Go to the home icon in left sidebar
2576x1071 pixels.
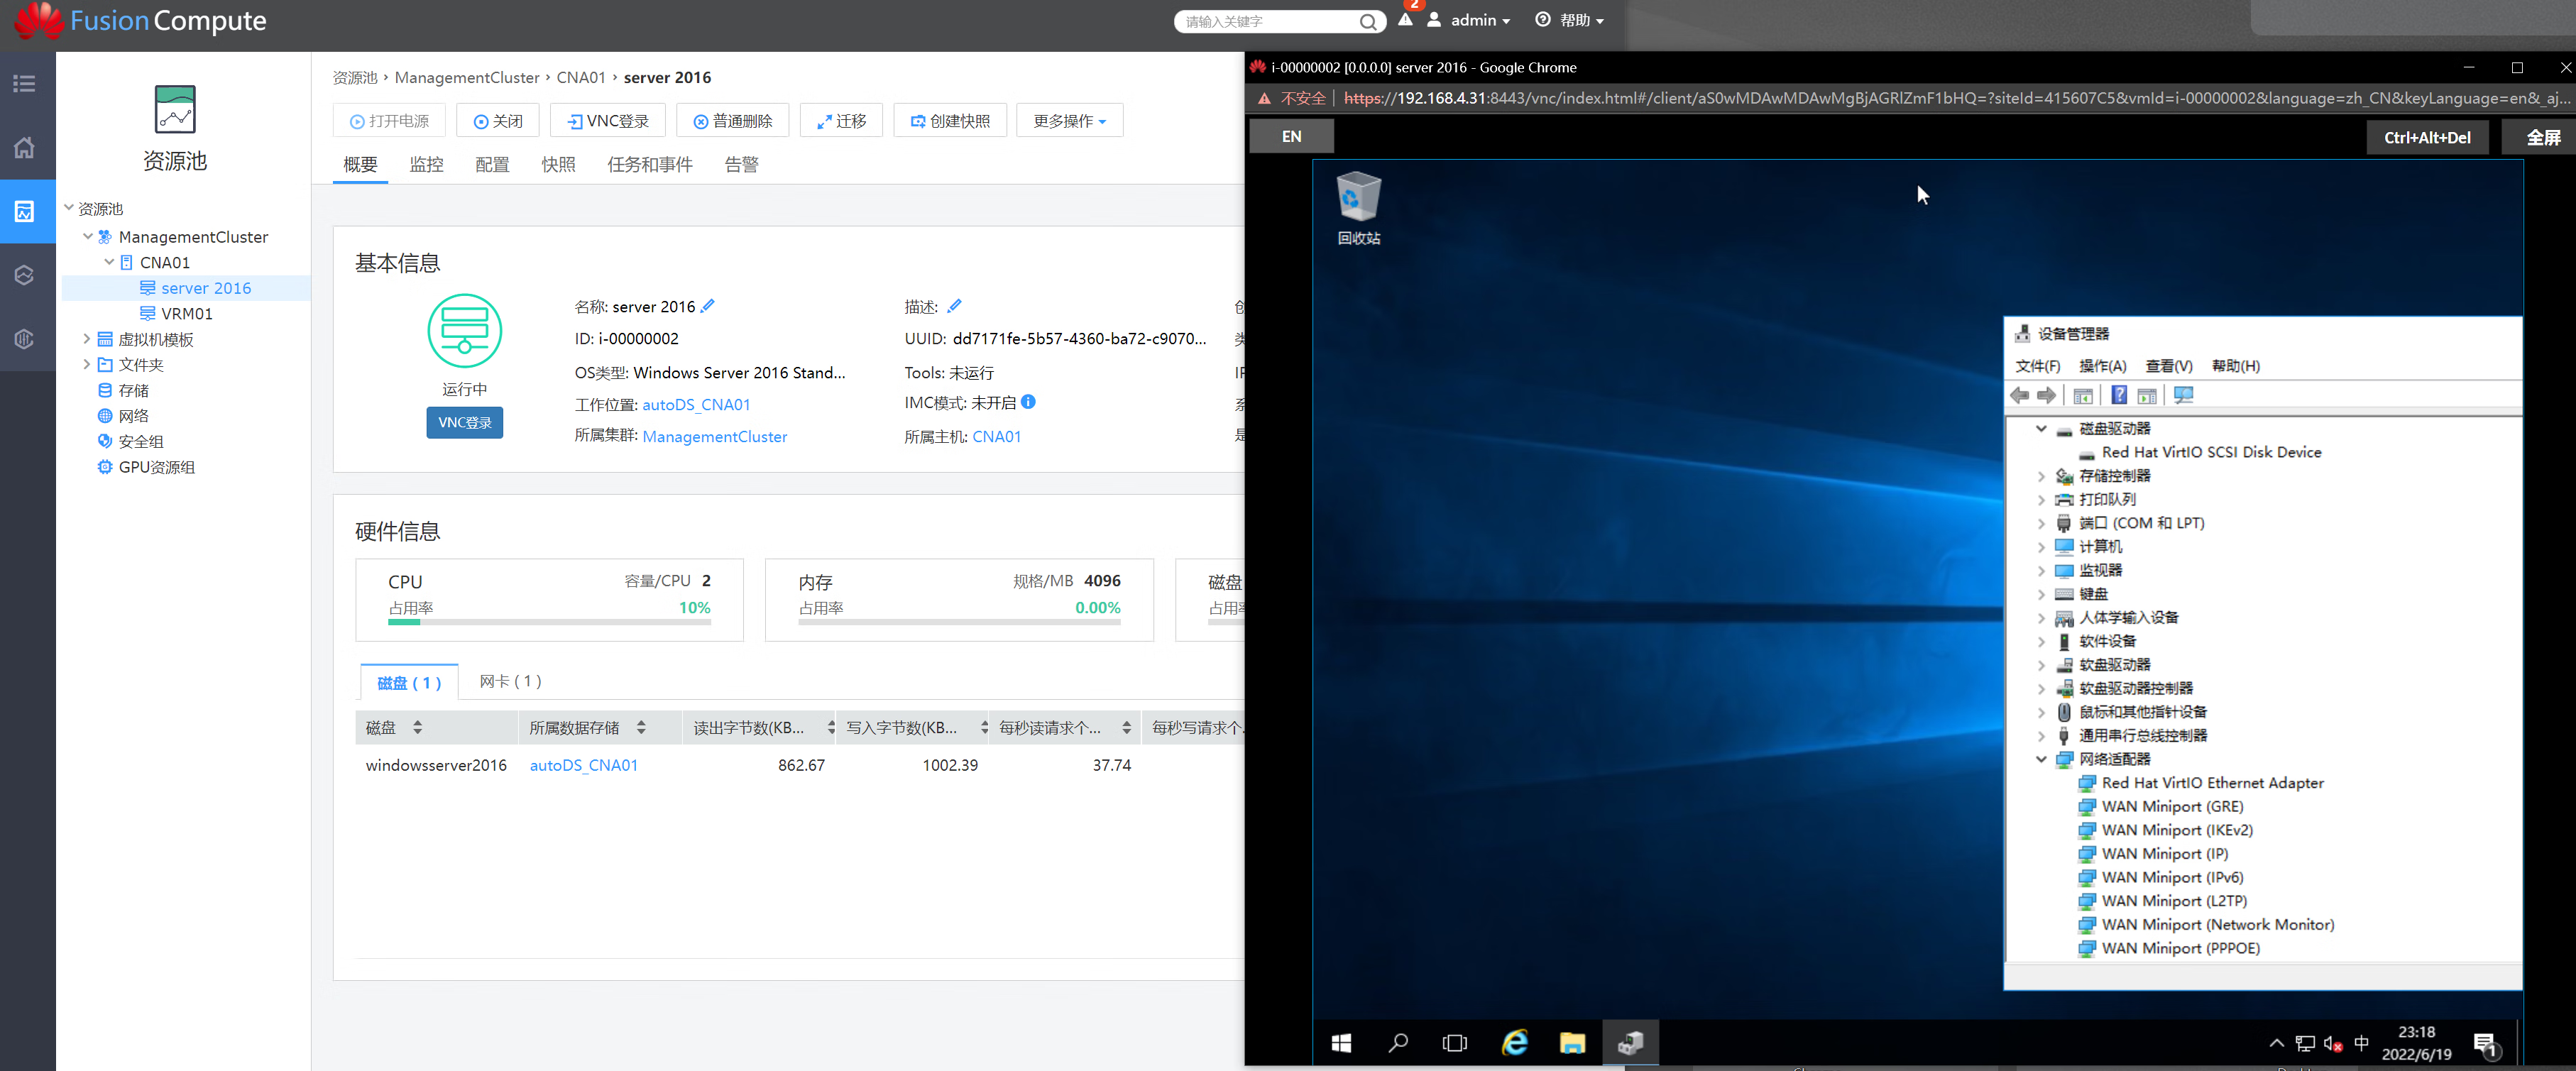click(x=24, y=147)
